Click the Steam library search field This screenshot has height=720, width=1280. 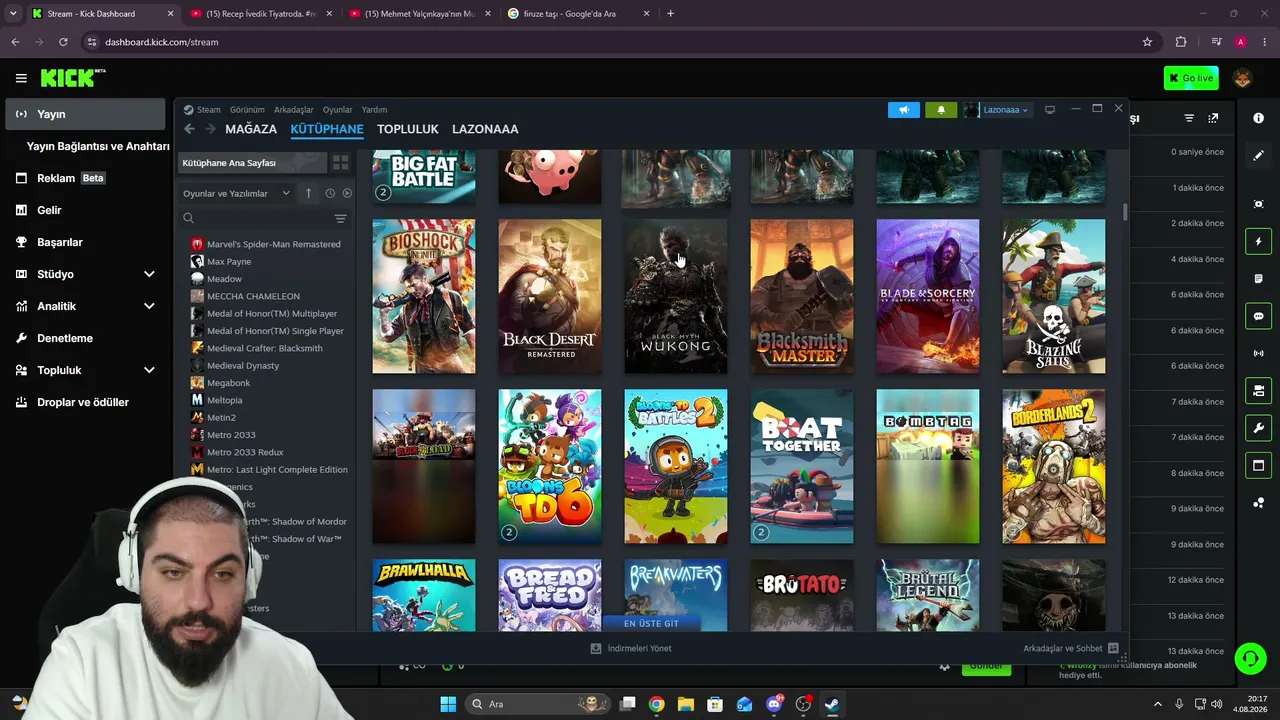(254, 218)
